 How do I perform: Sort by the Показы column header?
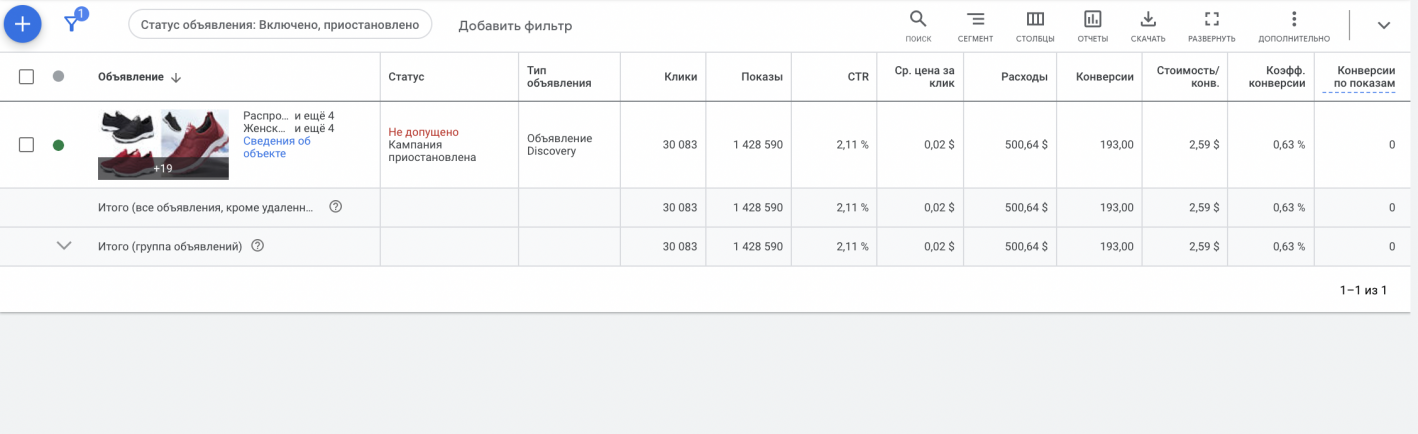pos(762,77)
